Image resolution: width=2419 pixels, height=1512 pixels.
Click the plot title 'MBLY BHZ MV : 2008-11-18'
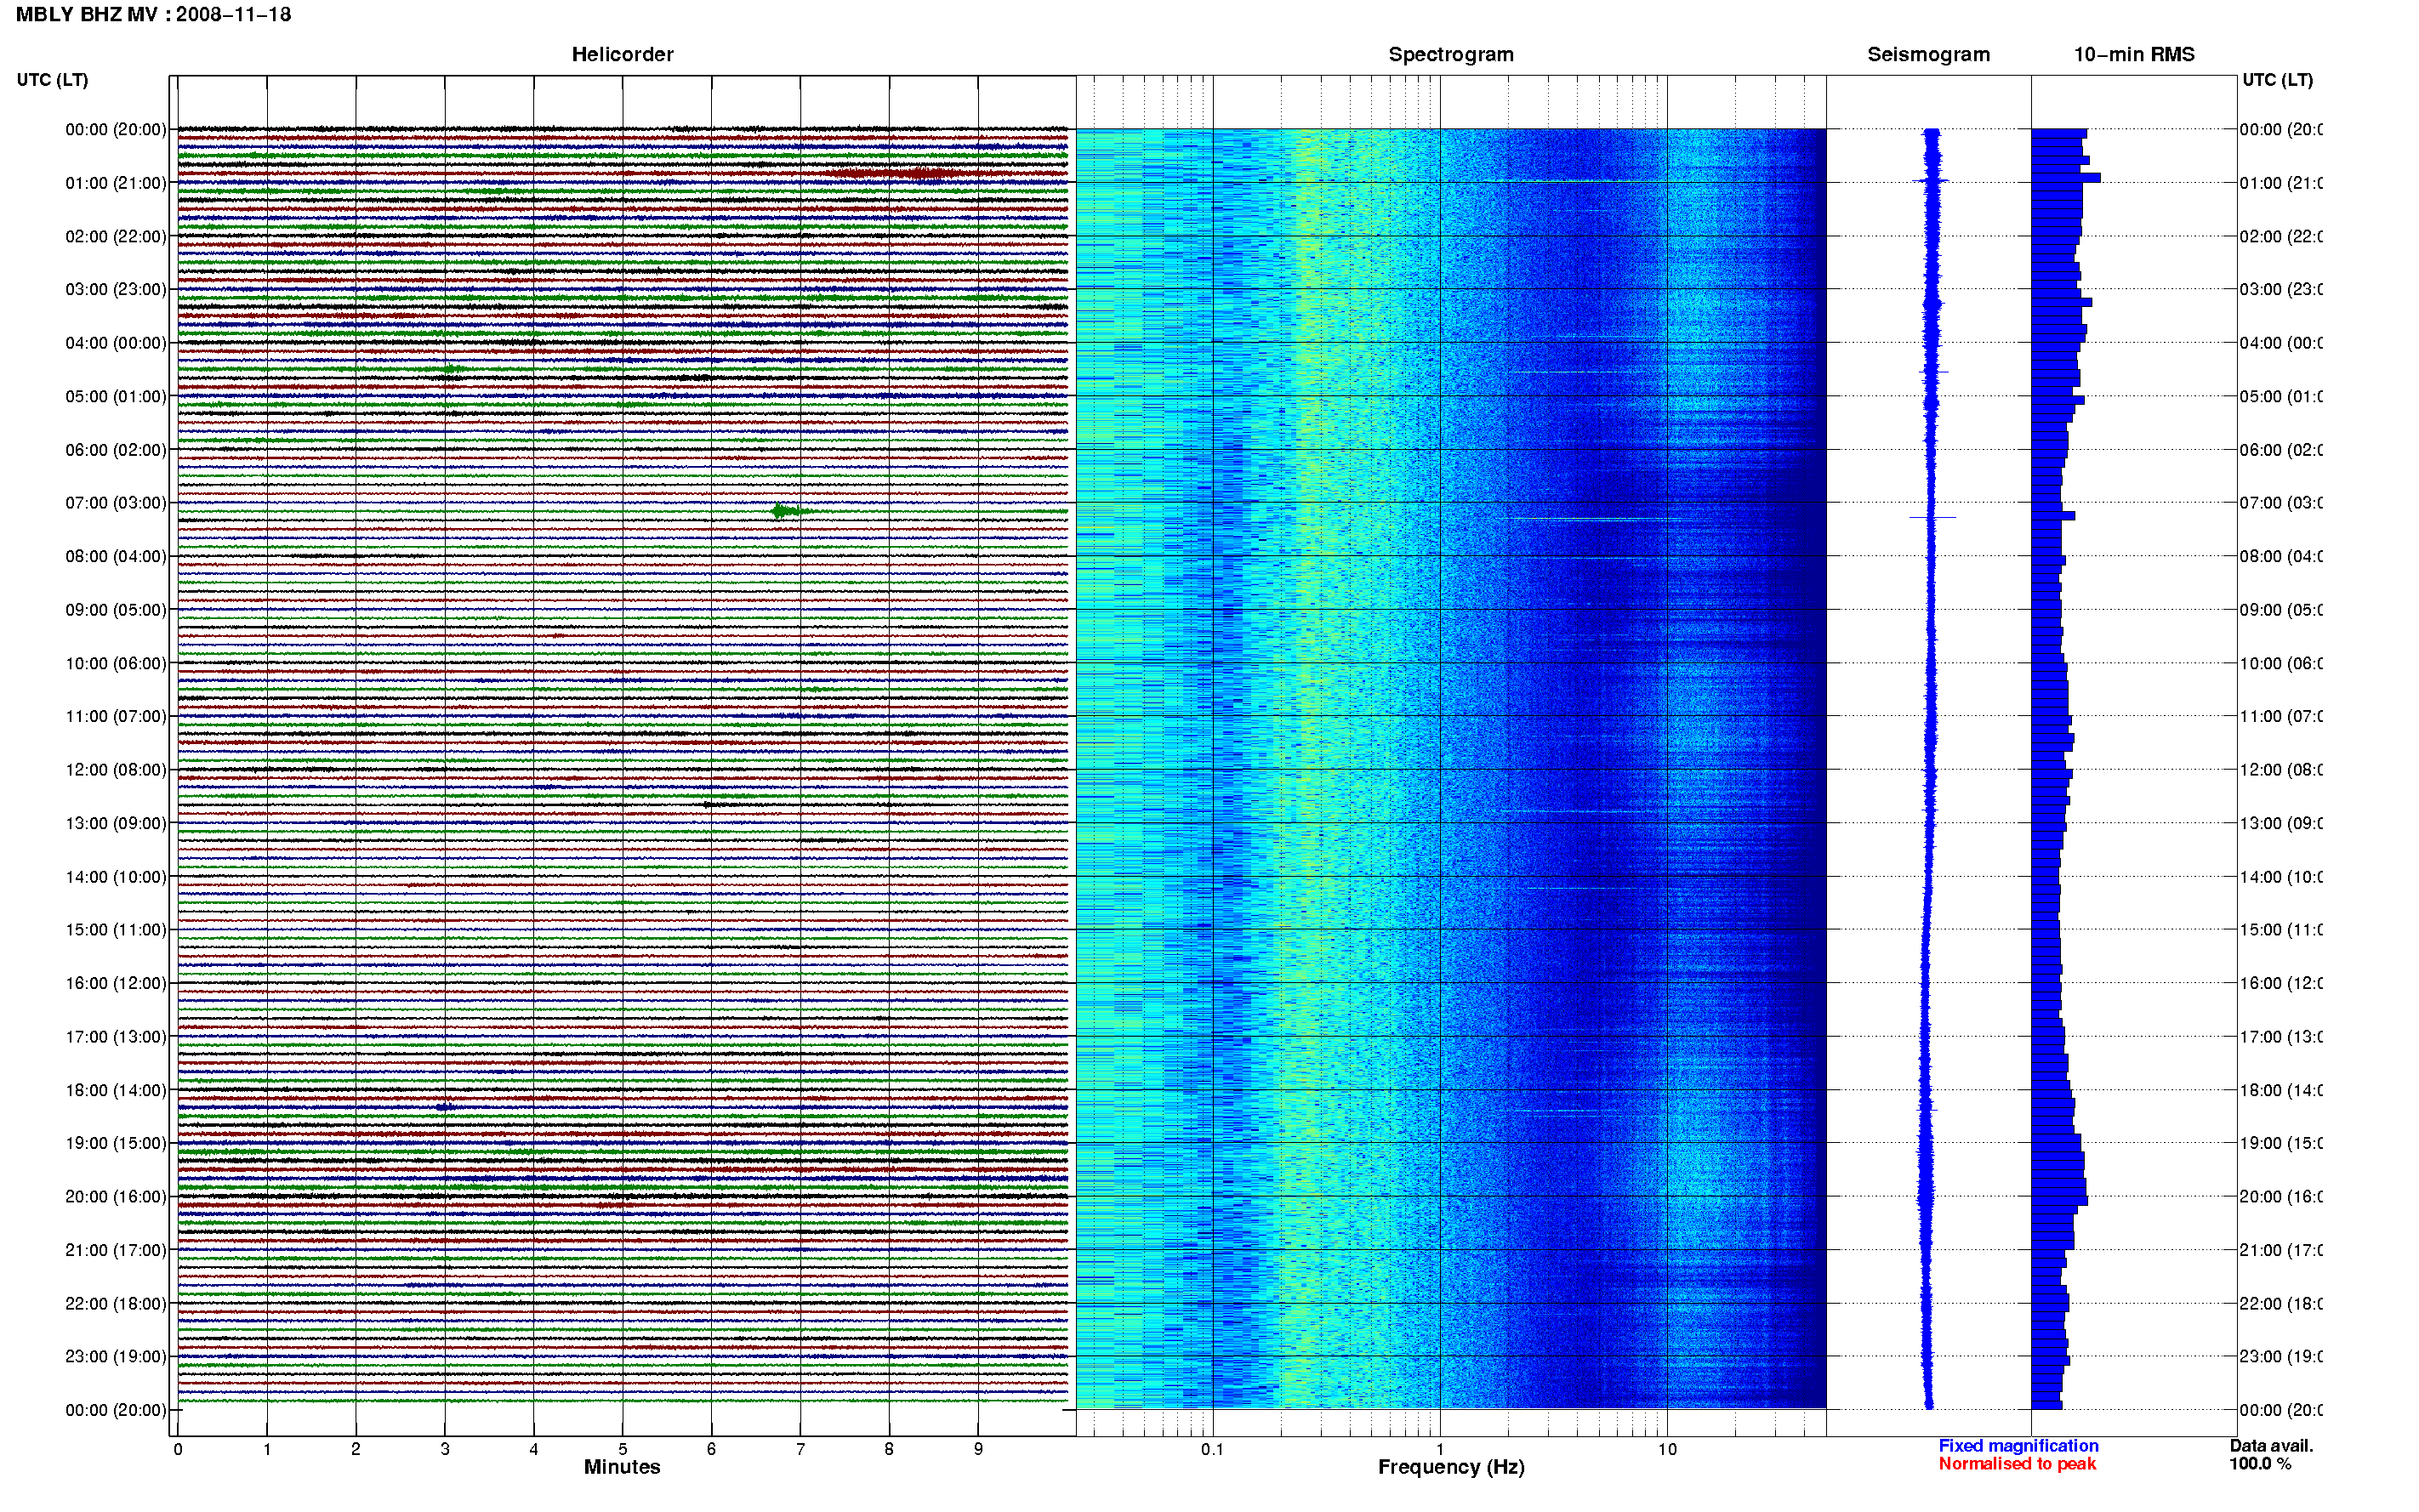(153, 15)
